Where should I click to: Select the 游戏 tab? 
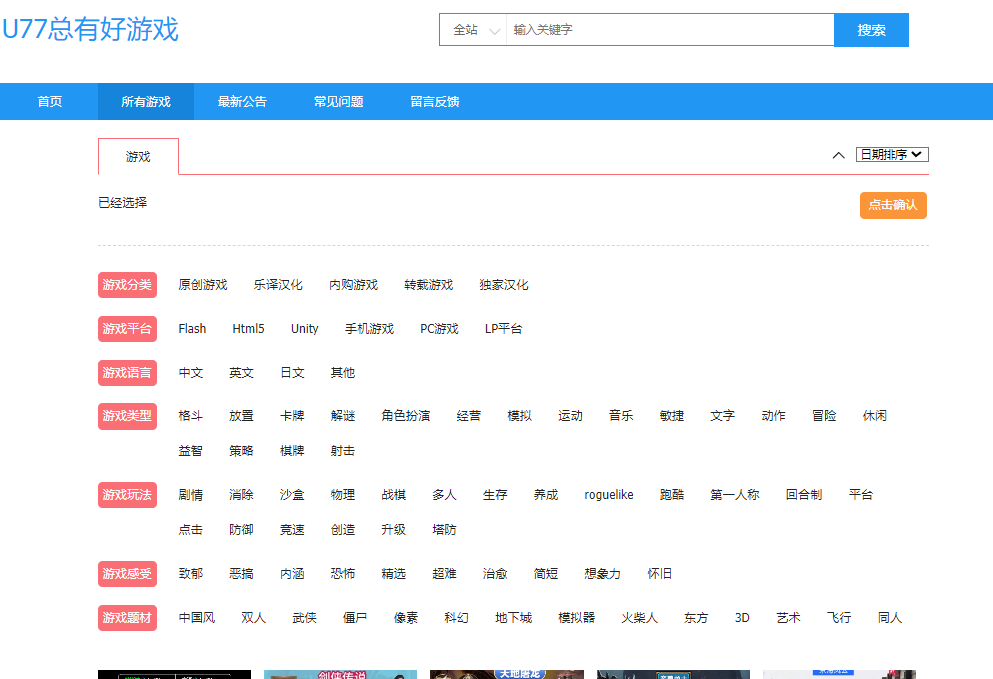click(x=138, y=157)
